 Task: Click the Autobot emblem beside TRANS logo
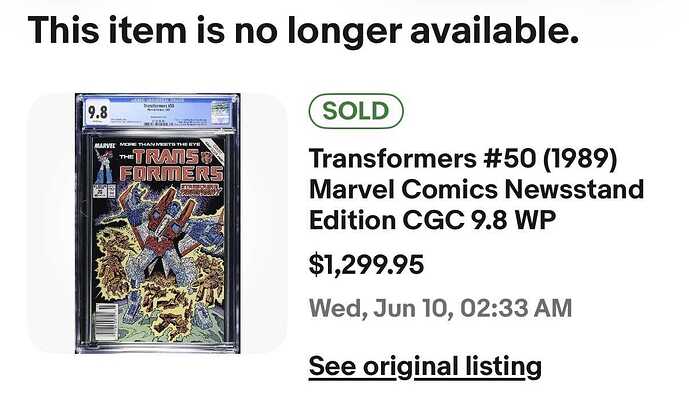tap(207, 156)
